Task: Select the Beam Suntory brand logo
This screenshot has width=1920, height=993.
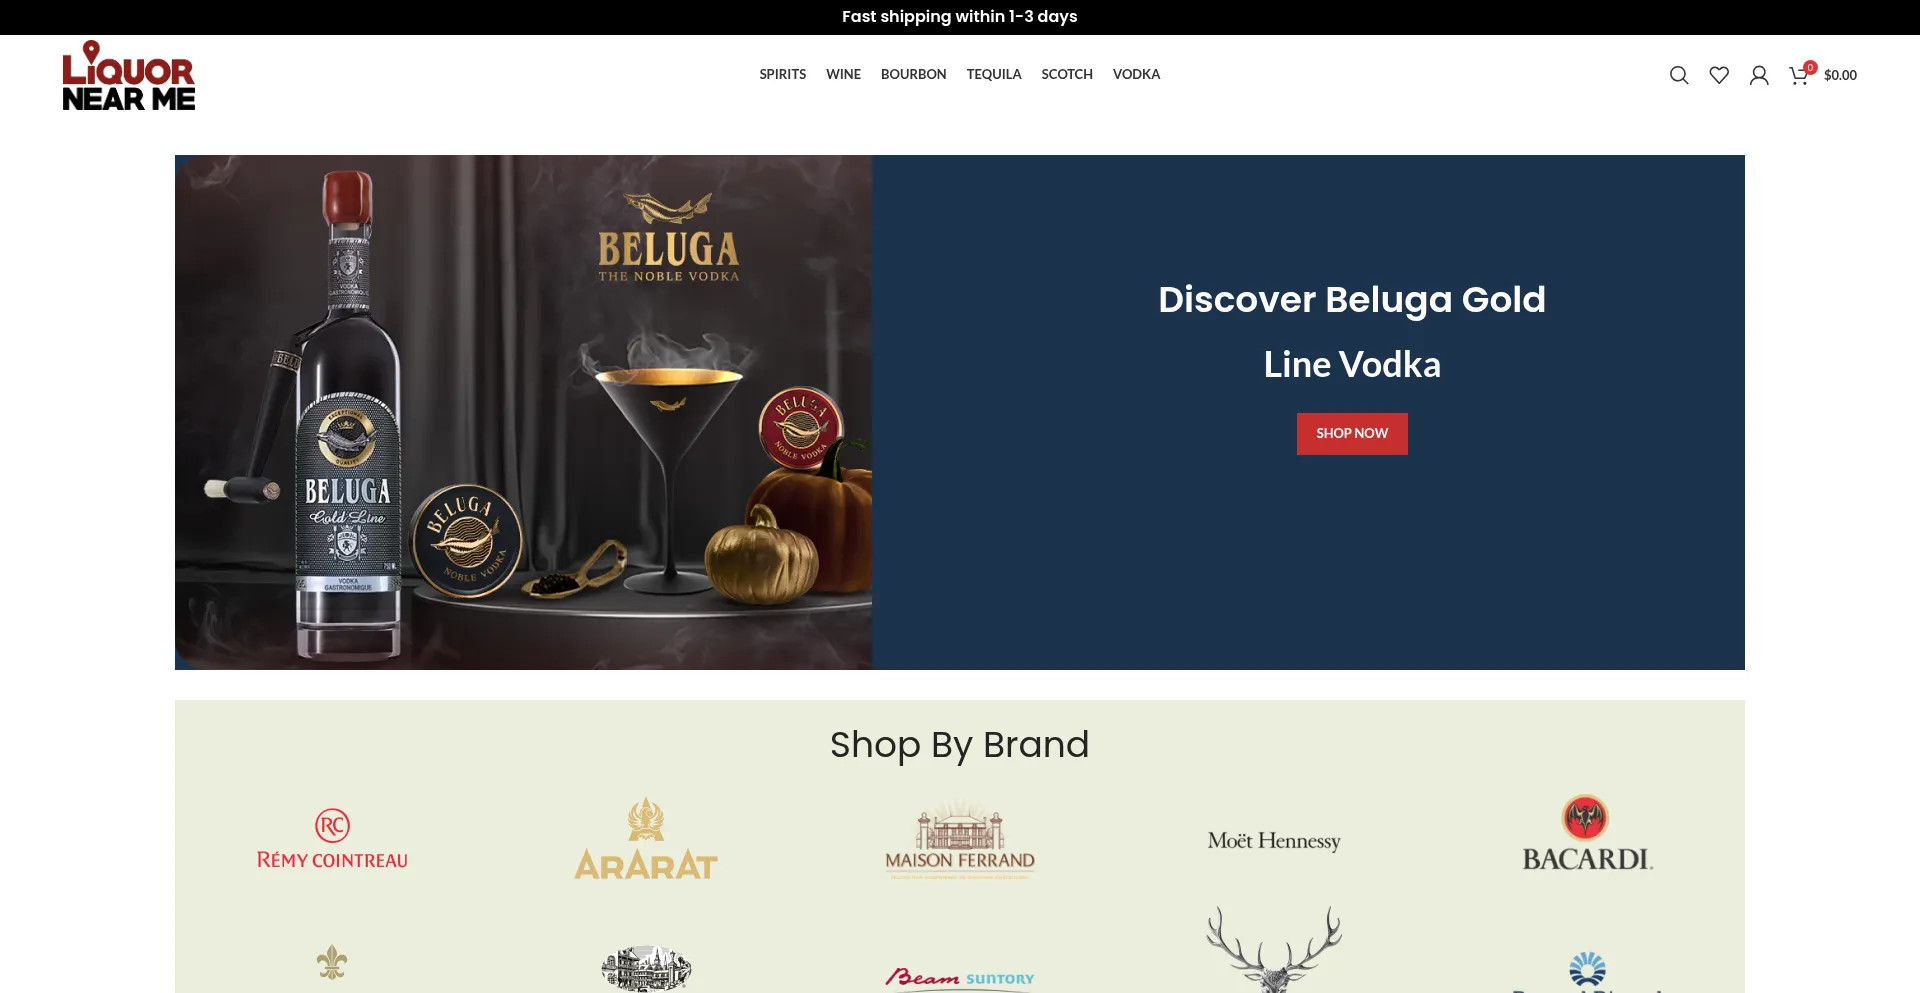Action: [x=960, y=977]
